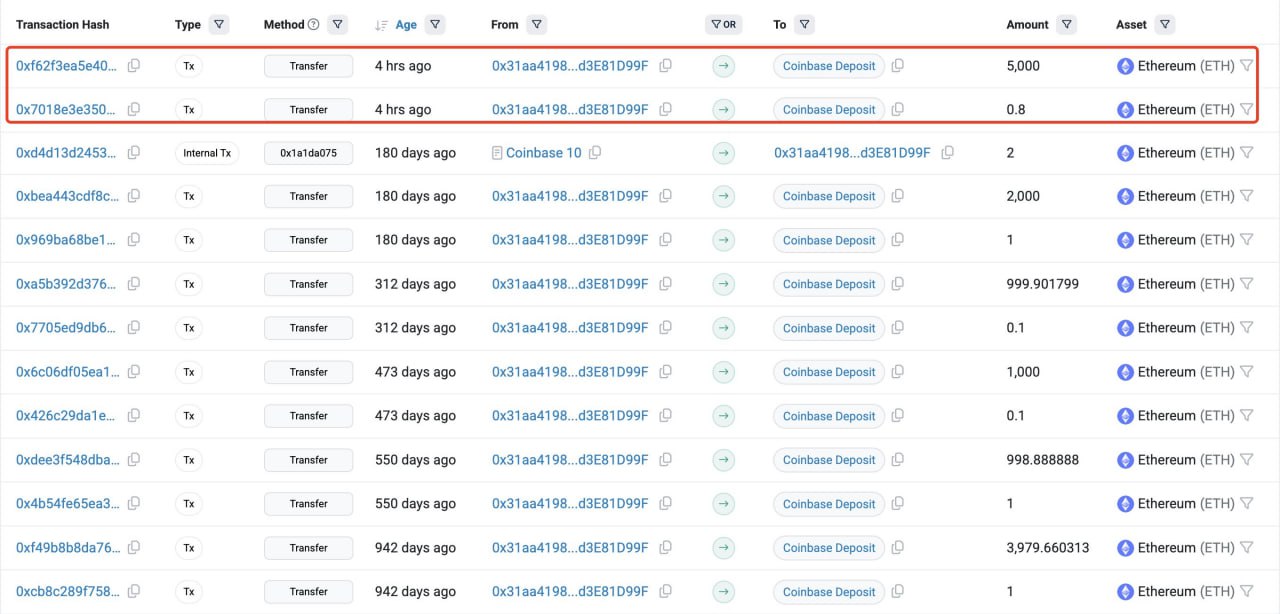The height and width of the screenshot is (614, 1280).
Task: Open the Asset column filter
Action: tap(1164, 24)
